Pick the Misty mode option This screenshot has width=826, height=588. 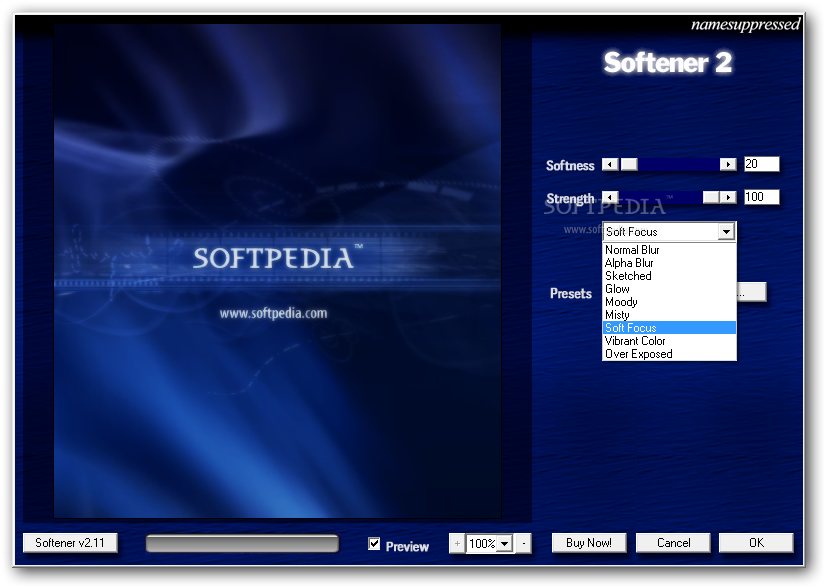click(x=669, y=315)
